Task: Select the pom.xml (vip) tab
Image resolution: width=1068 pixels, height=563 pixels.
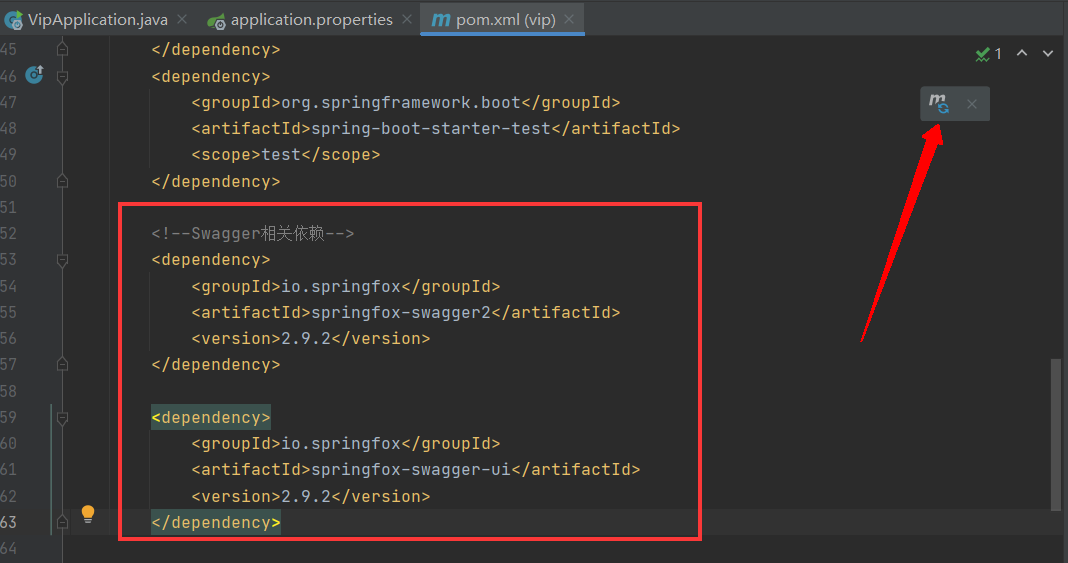Action: (x=505, y=20)
